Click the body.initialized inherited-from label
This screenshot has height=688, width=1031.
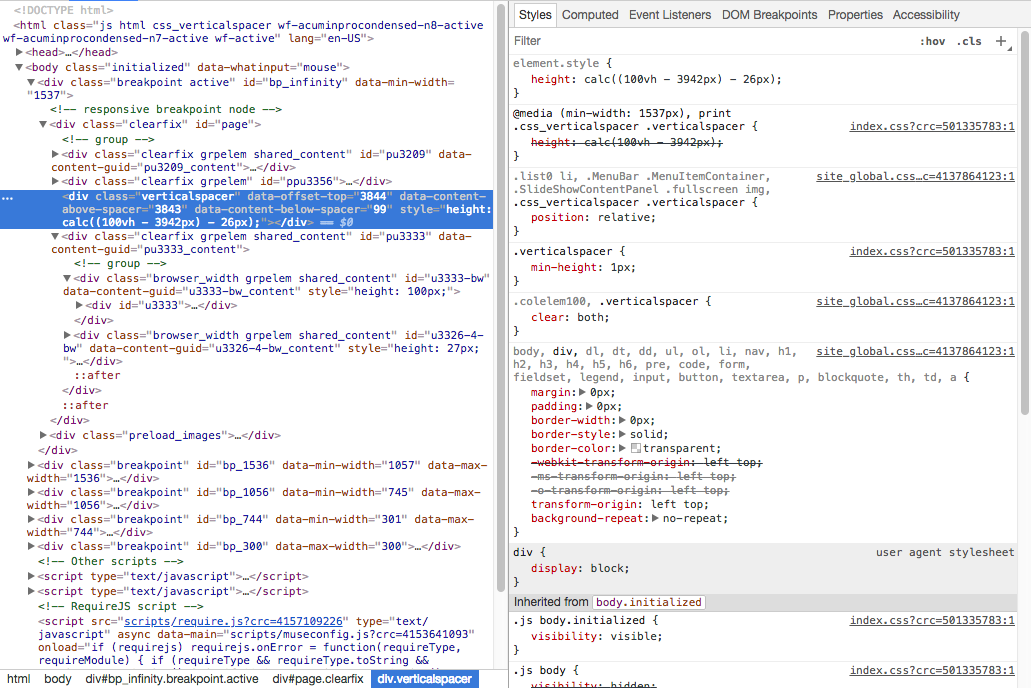[x=648, y=602]
